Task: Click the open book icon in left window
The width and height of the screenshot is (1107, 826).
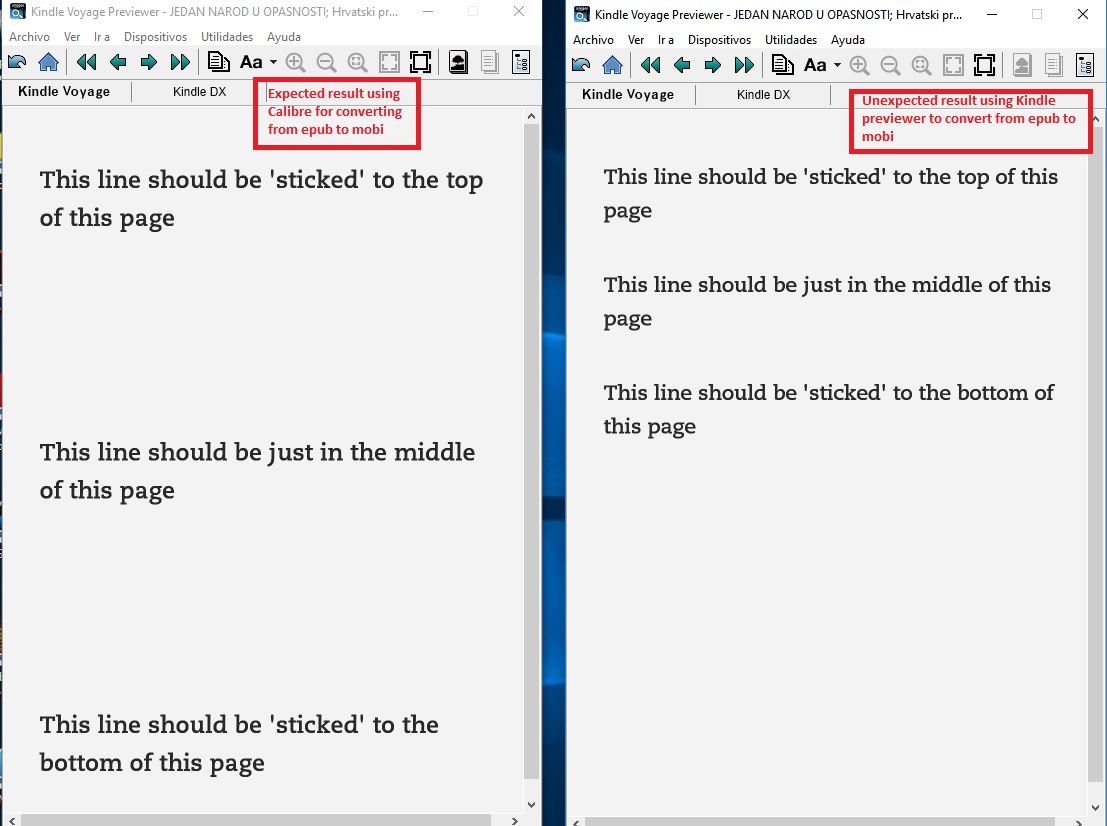Action: coord(17,62)
